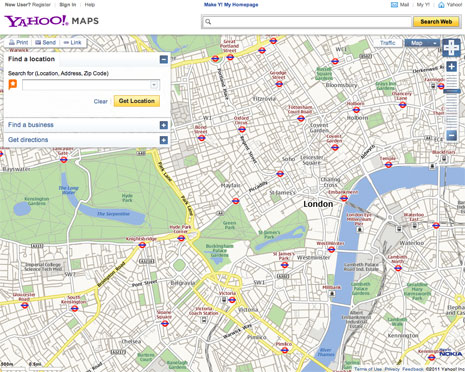Click the Lancaster Gate tube station icon
465x372 pixels.
(64, 159)
